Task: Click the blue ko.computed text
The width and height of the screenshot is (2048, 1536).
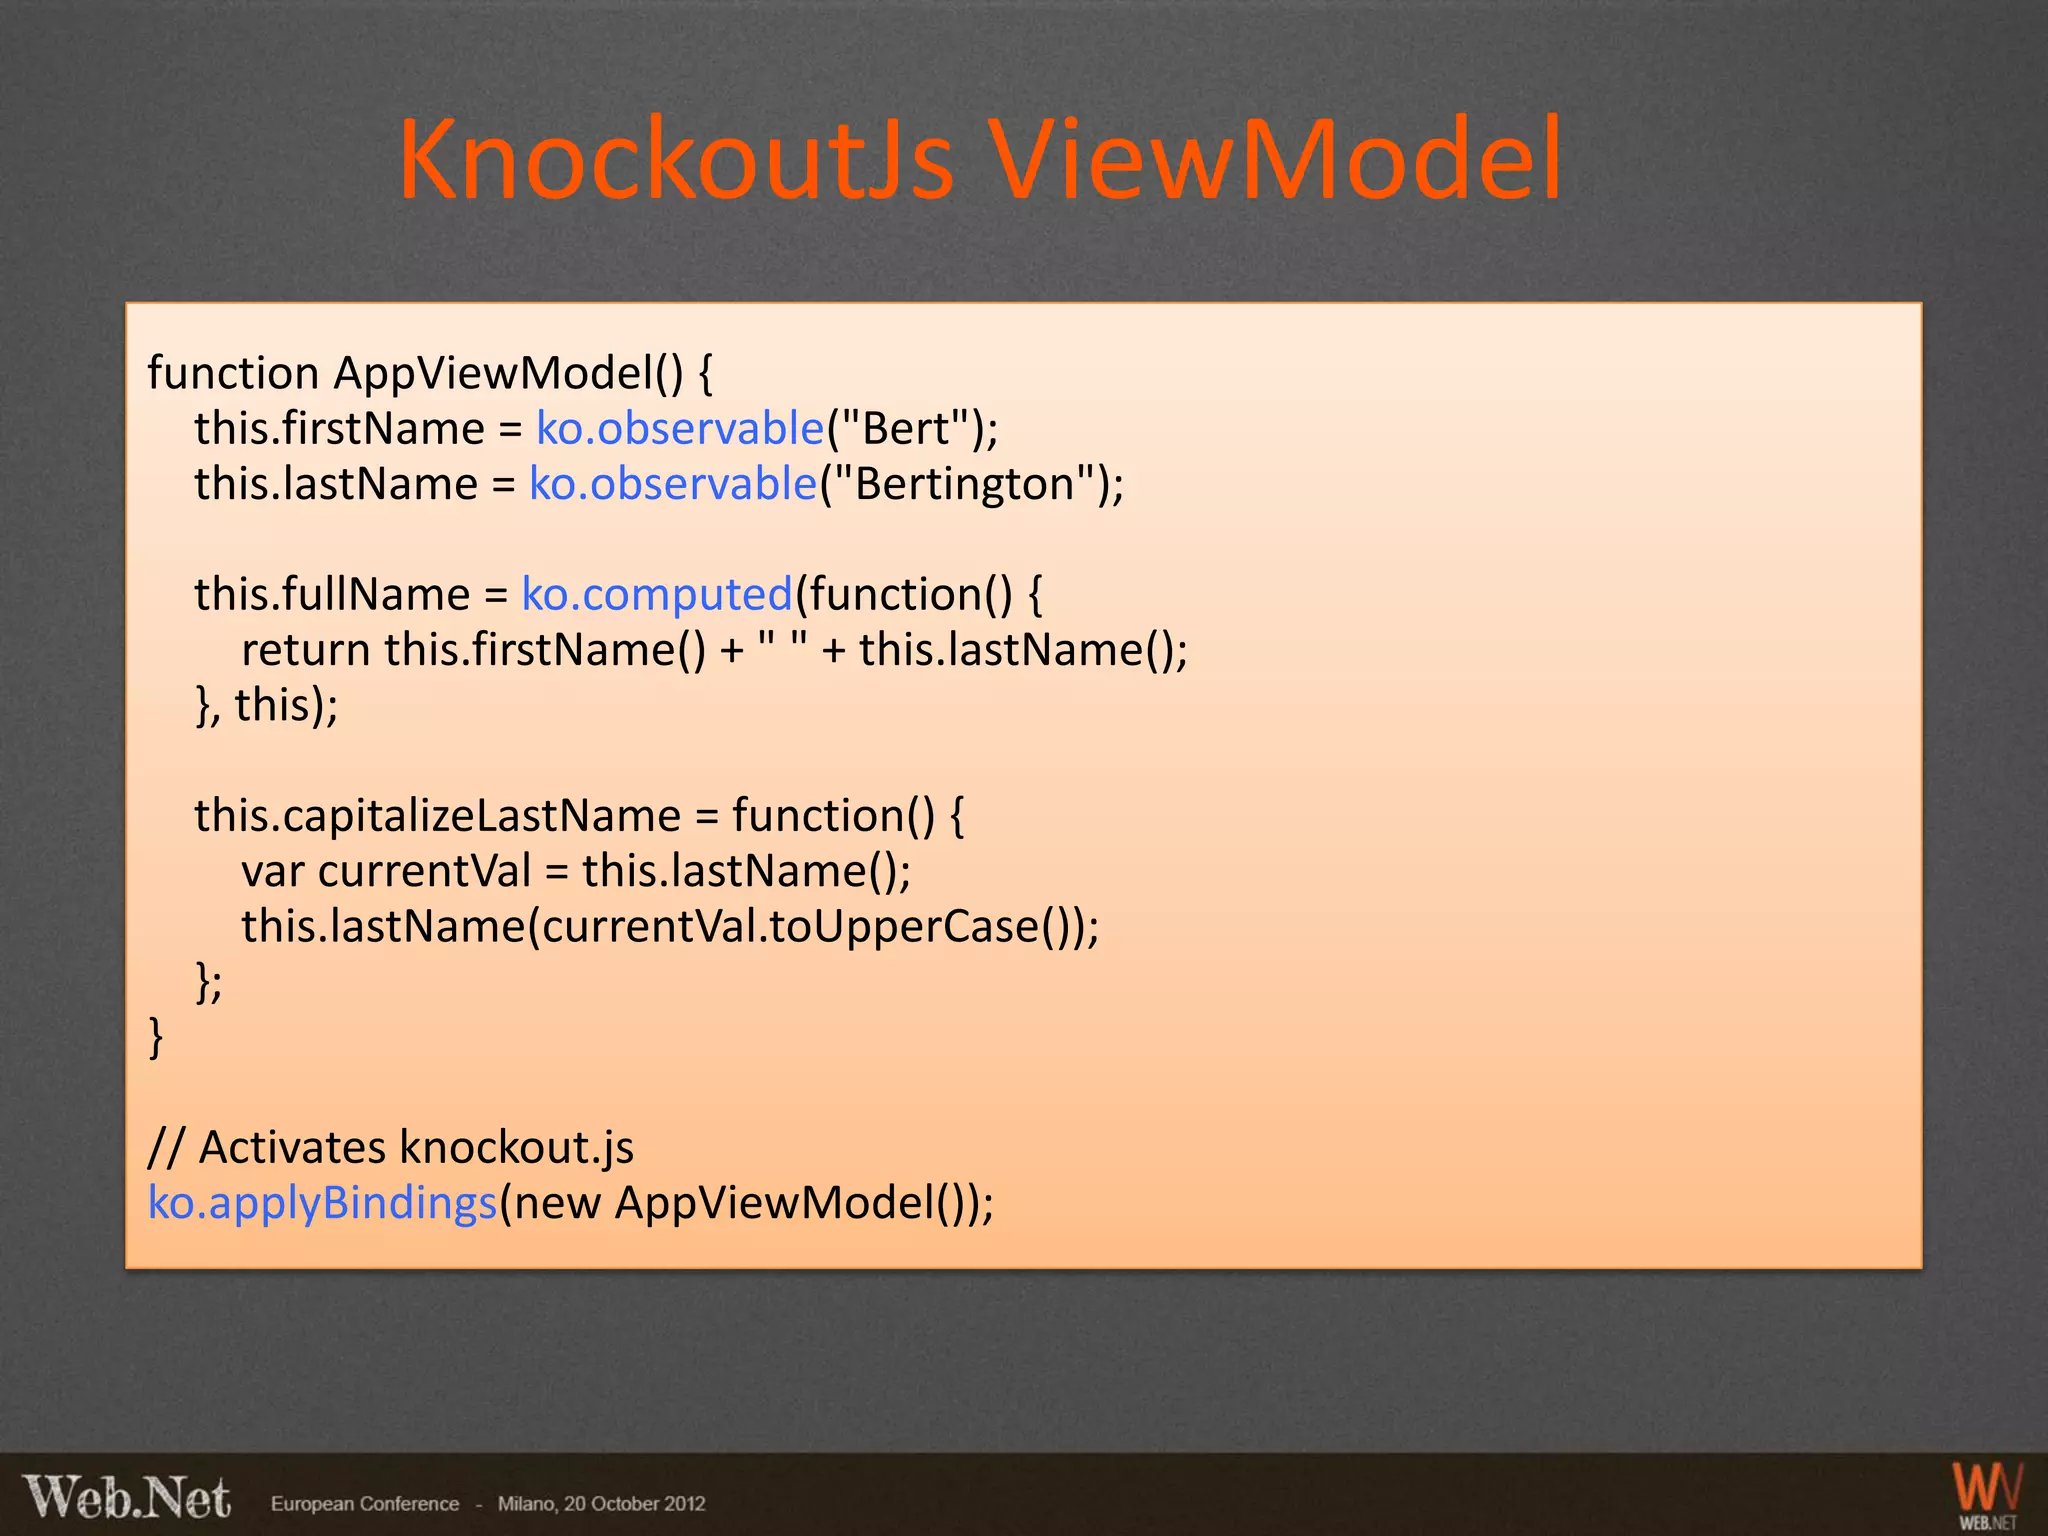Action: click(657, 594)
